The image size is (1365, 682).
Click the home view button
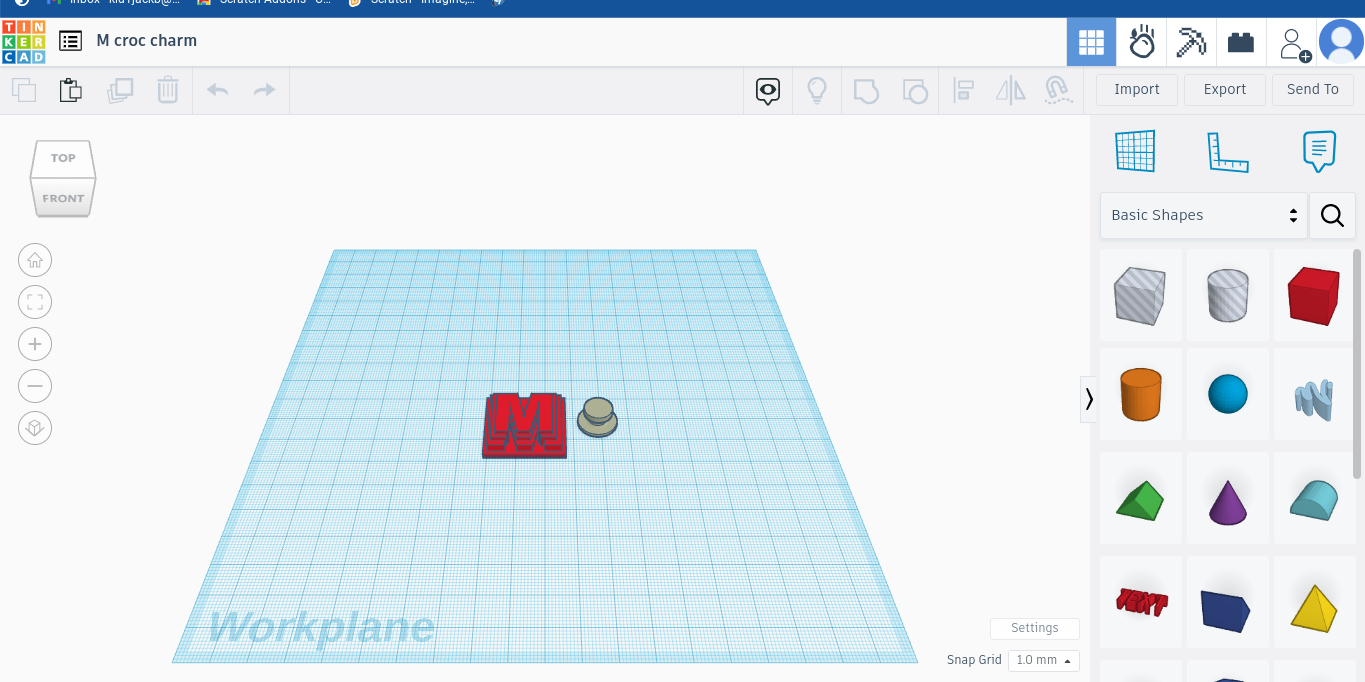(x=35, y=261)
